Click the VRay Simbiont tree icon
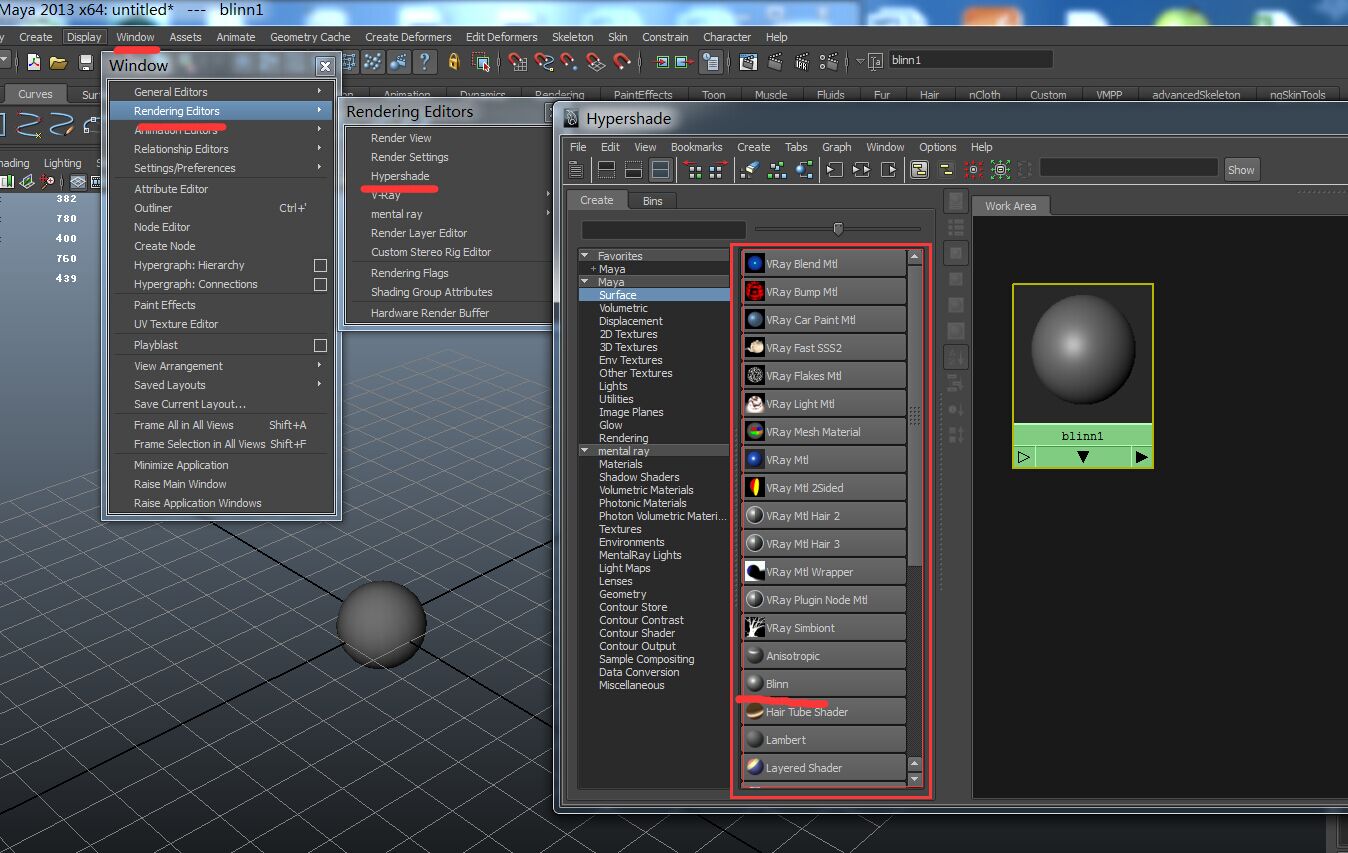Viewport: 1348px width, 853px height. [x=755, y=628]
